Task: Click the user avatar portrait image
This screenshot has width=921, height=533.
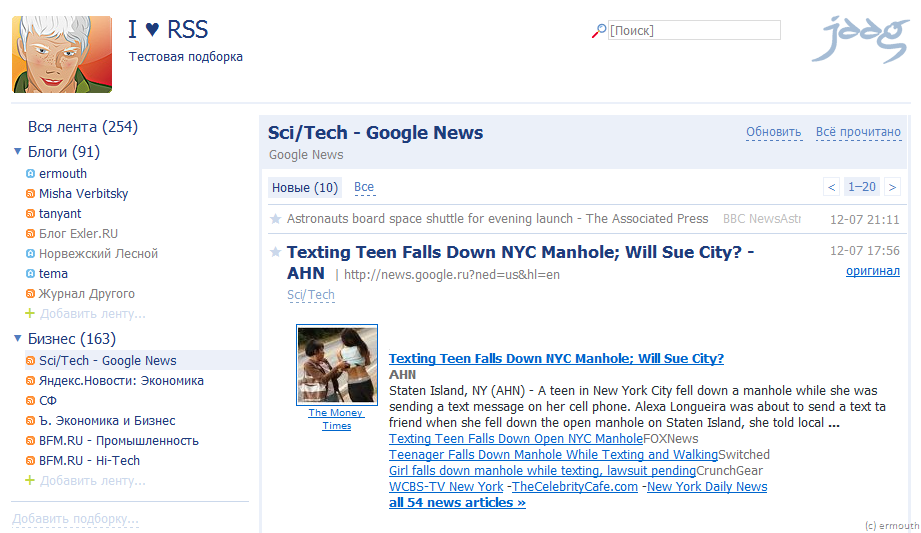Action: point(62,54)
